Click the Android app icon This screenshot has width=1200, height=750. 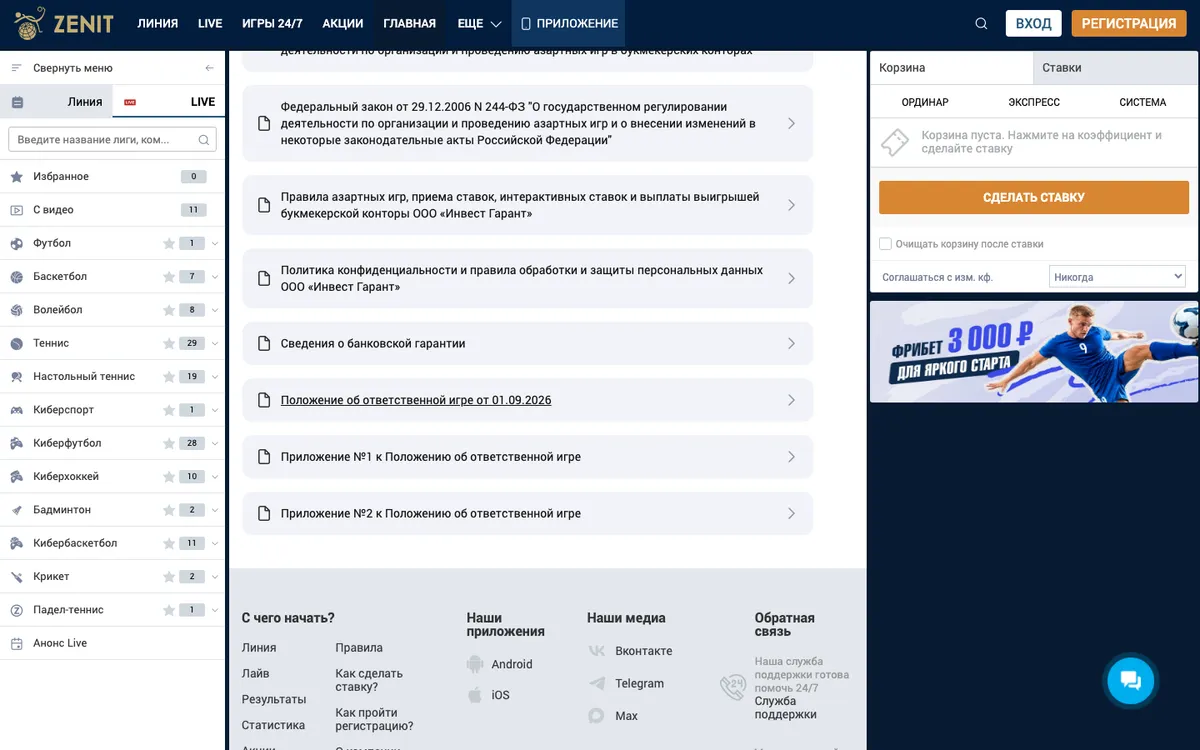[x=475, y=664]
